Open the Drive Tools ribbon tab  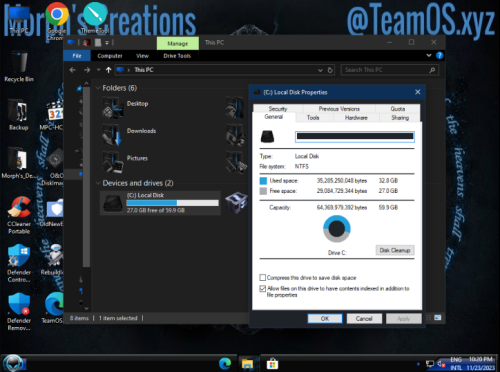[177, 56]
